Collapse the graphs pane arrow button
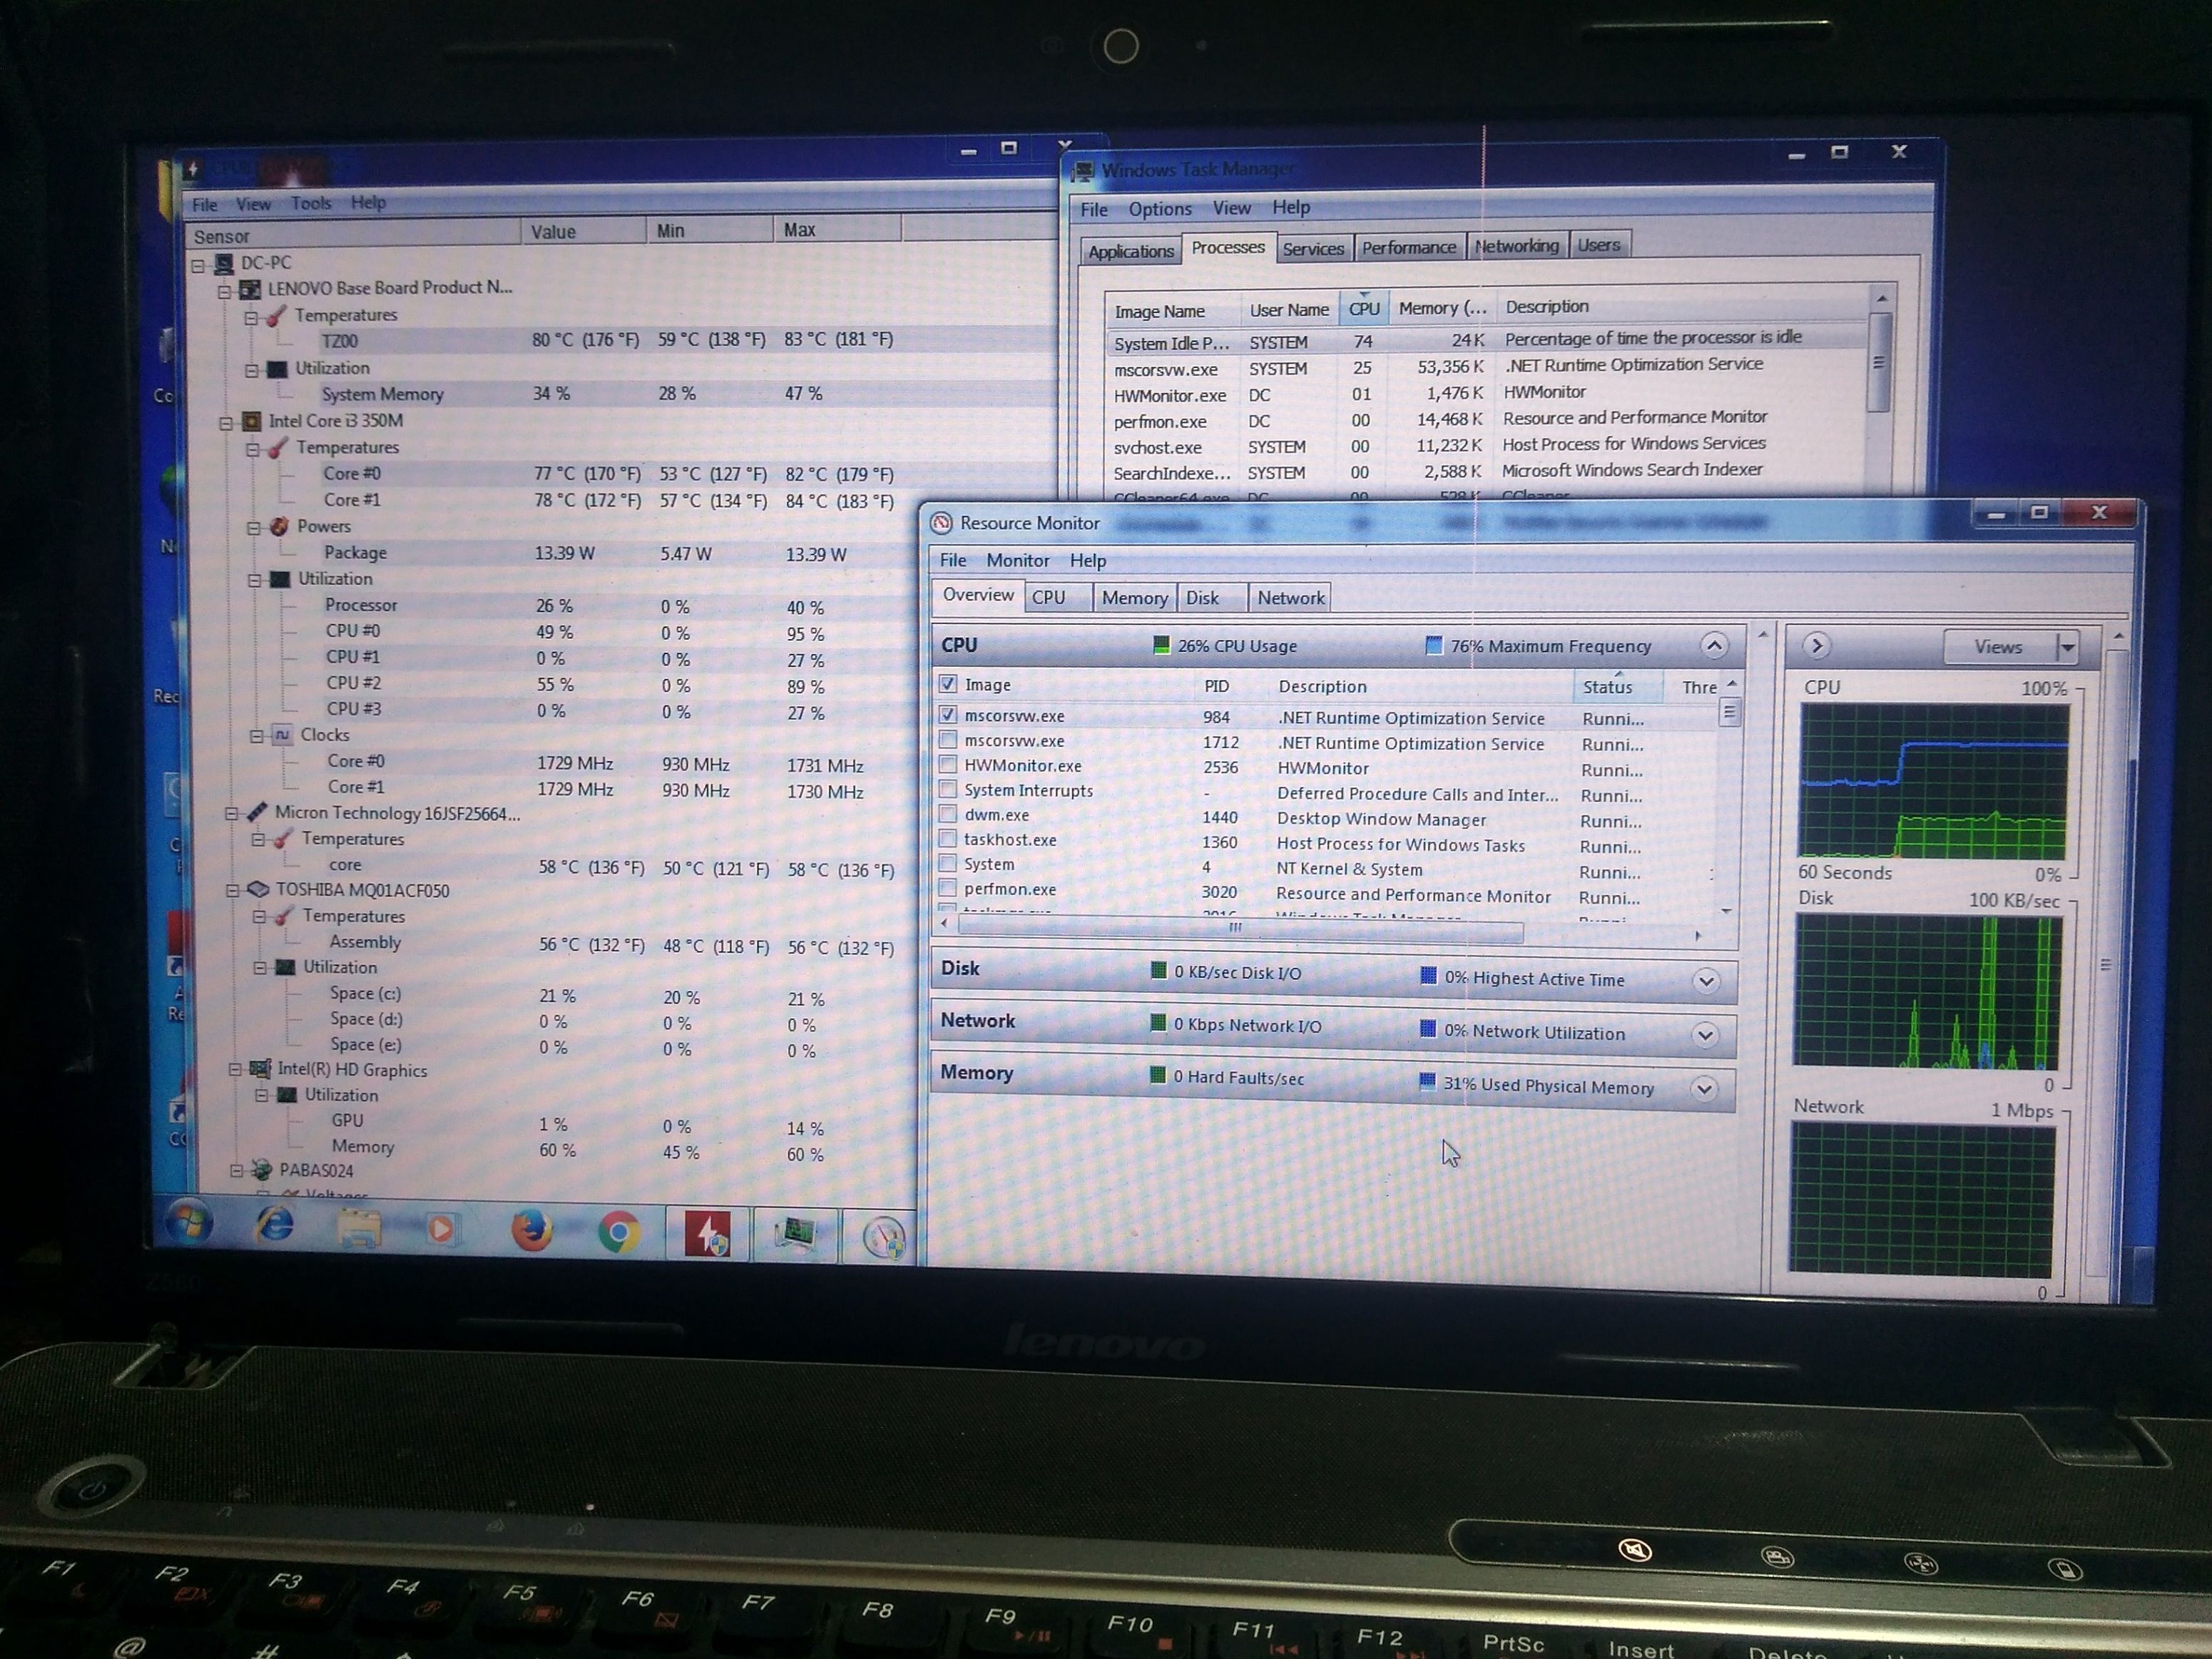The width and height of the screenshot is (2212, 1659). 1817,646
